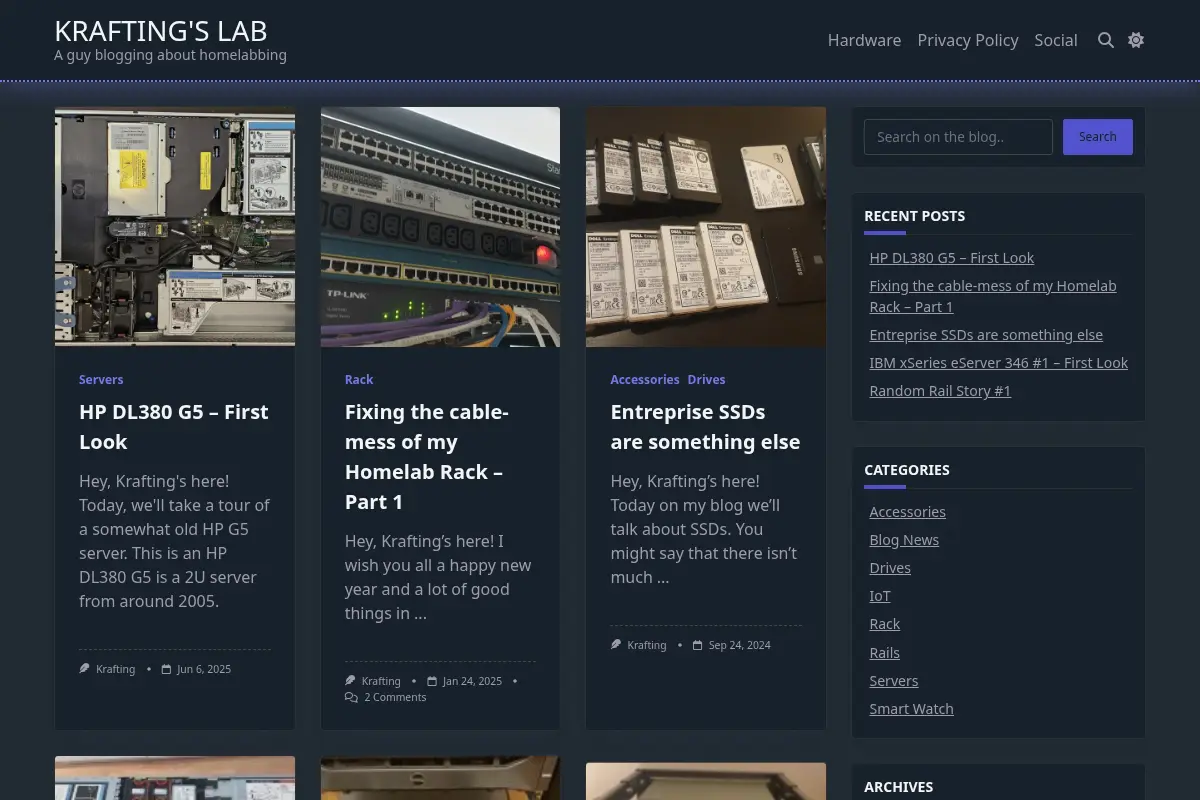Open the Social menu item
This screenshot has height=800, width=1200.
1056,40
